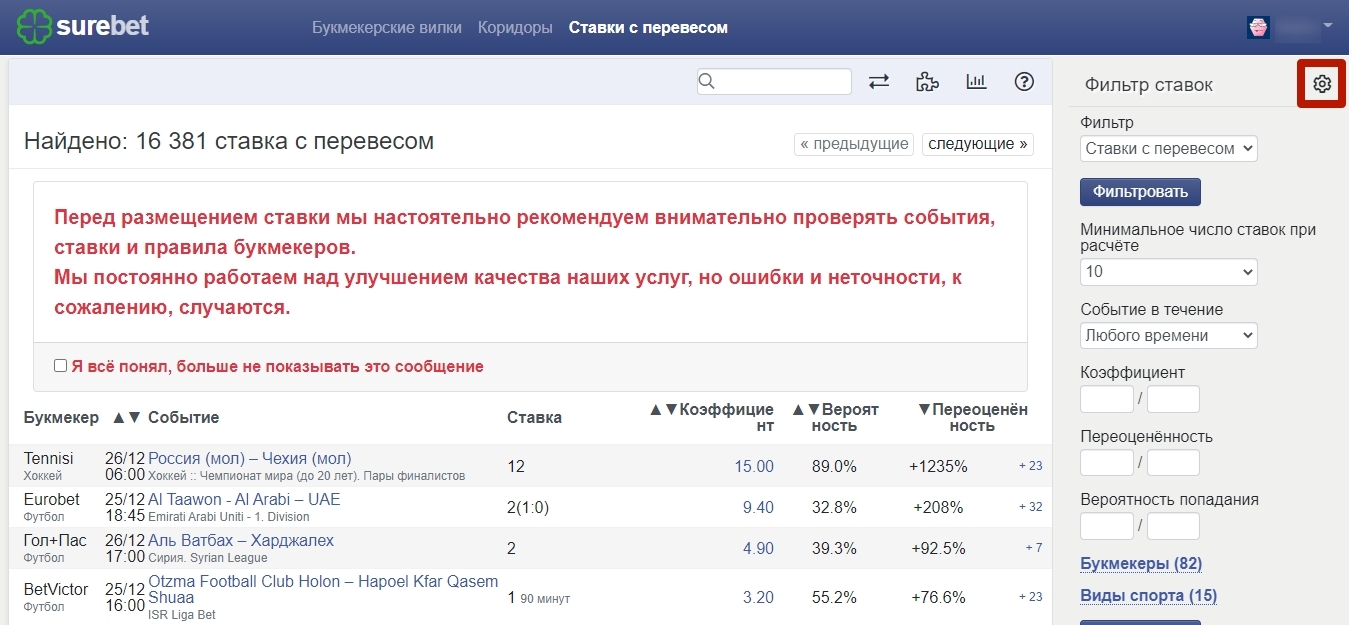Click minimum Вероятность попадания input

pyautogui.click(x=1107, y=525)
